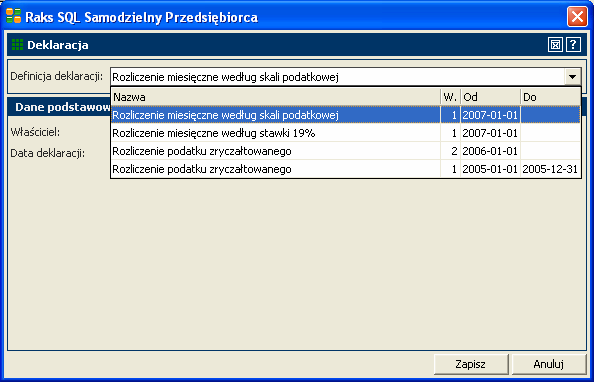Click the Od column header

491,97
